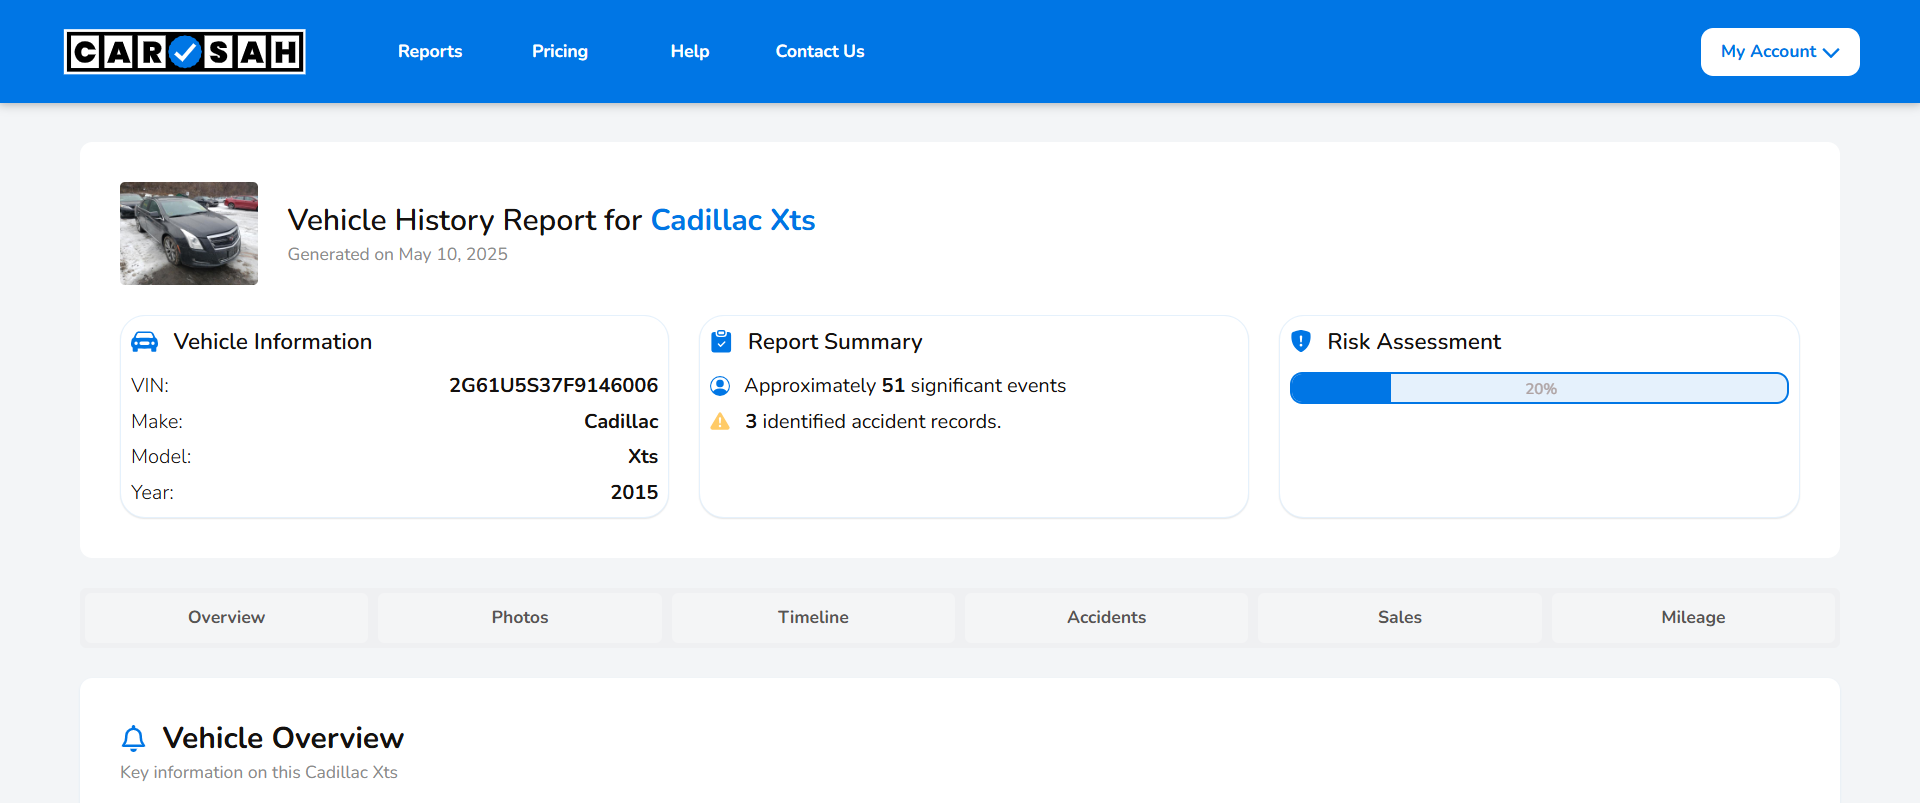The width and height of the screenshot is (1920, 803).
Task: Open the Accidents tab
Action: [x=1107, y=618]
